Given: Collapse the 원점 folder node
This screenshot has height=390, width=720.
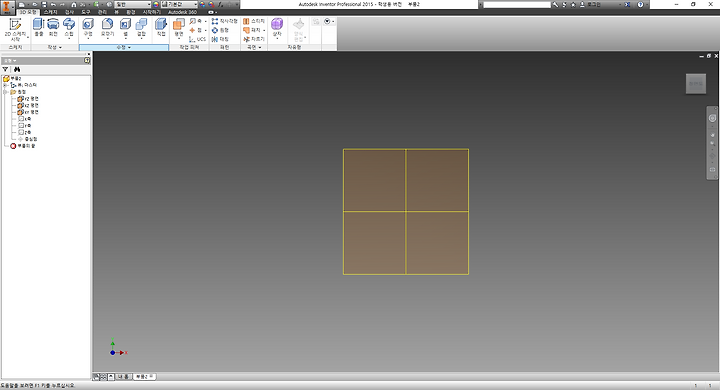Looking at the screenshot, I should pos(5,92).
